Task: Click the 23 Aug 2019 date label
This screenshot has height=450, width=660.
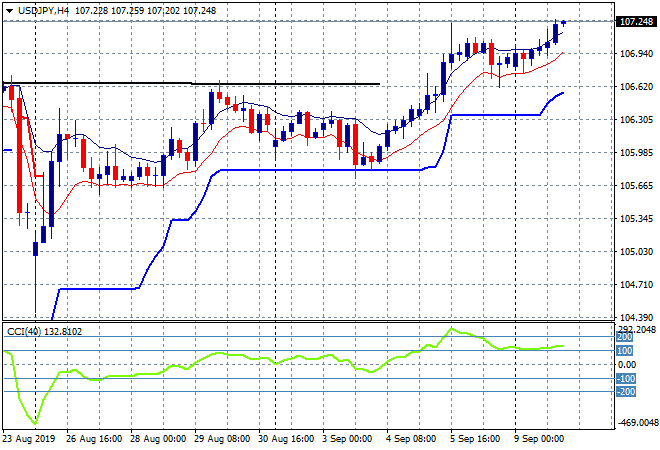Action: click(x=29, y=439)
